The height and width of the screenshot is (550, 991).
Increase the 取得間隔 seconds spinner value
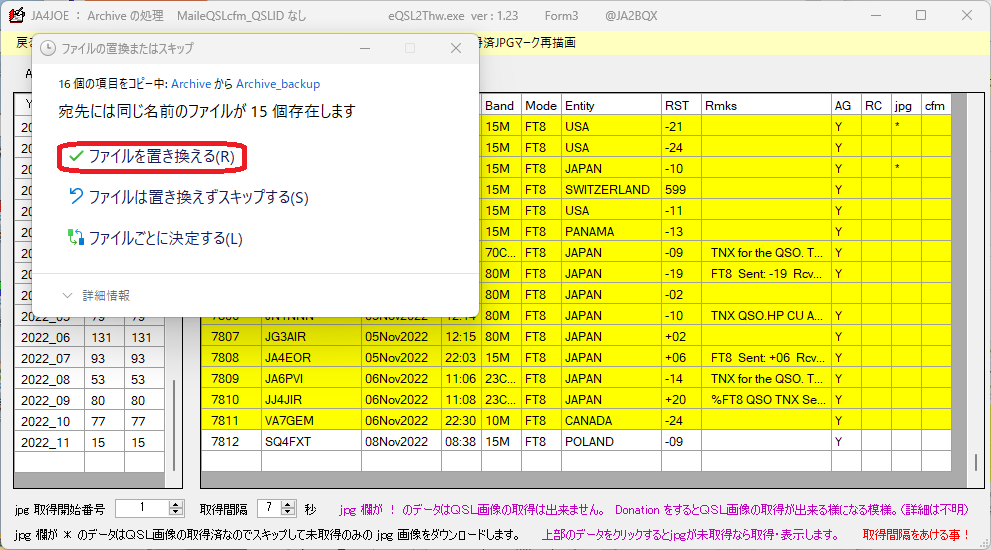(x=288, y=504)
